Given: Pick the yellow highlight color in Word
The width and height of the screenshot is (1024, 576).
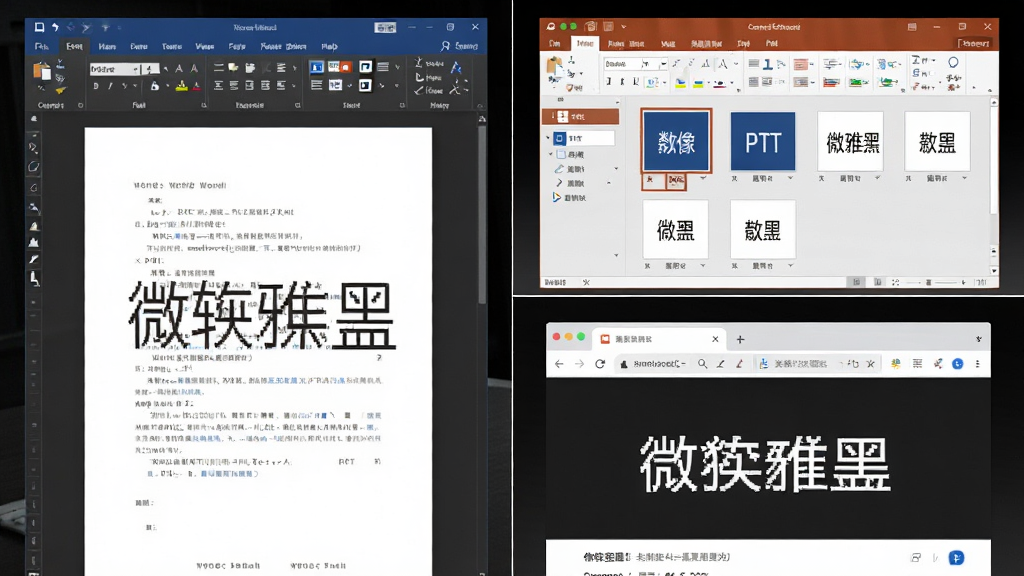Looking at the screenshot, I should coord(182,86).
